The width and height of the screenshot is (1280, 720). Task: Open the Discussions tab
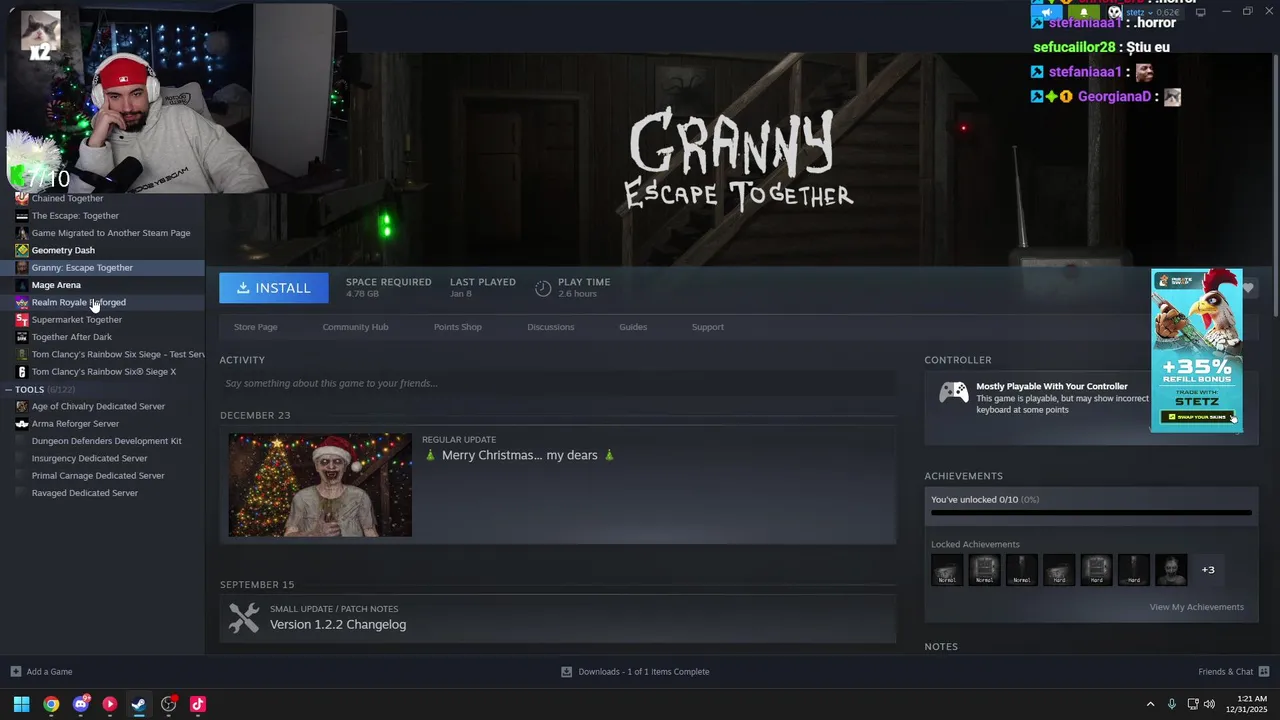coord(551,327)
